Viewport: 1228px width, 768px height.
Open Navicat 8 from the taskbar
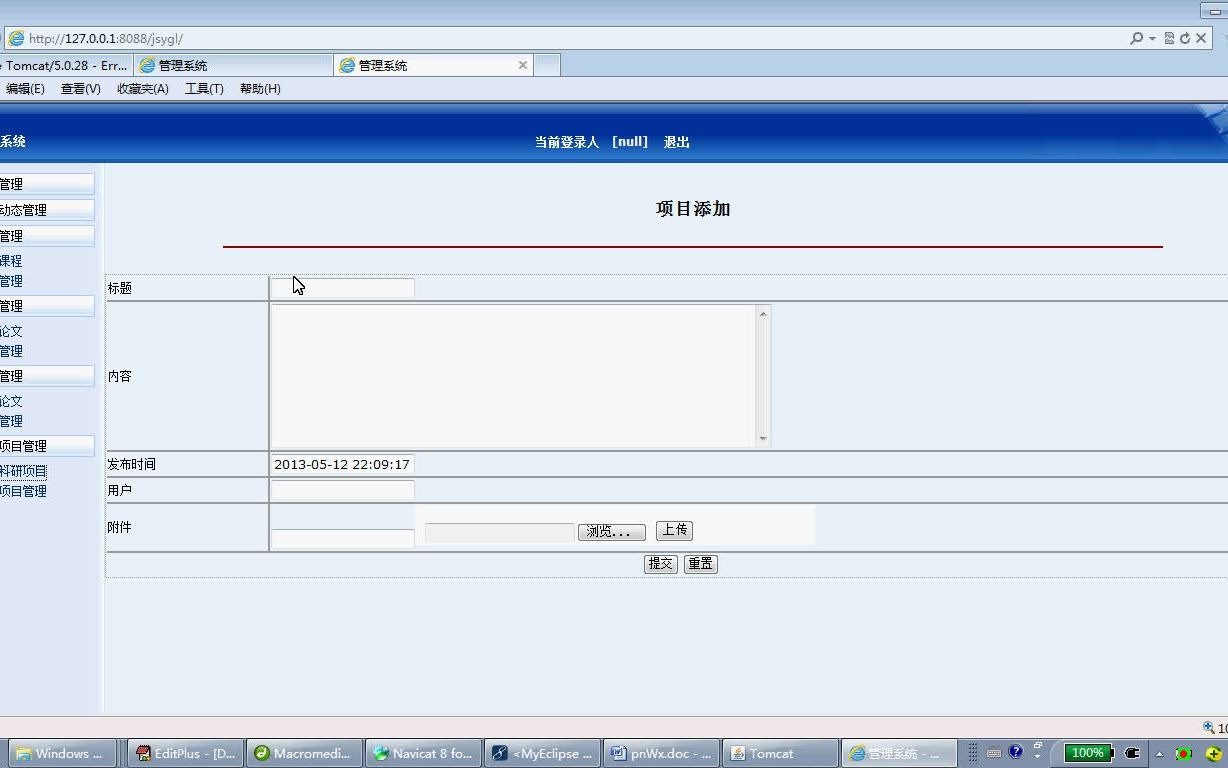[x=422, y=753]
